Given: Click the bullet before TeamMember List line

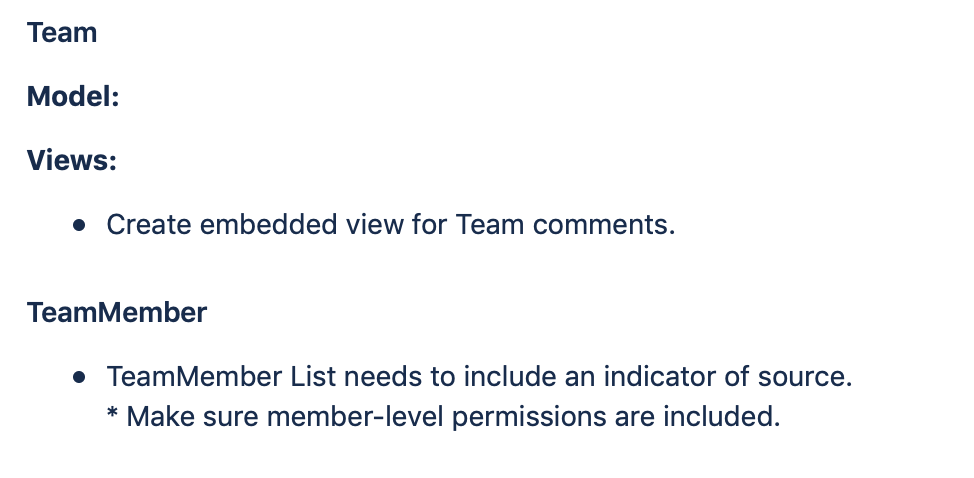Looking at the screenshot, I should tap(79, 377).
